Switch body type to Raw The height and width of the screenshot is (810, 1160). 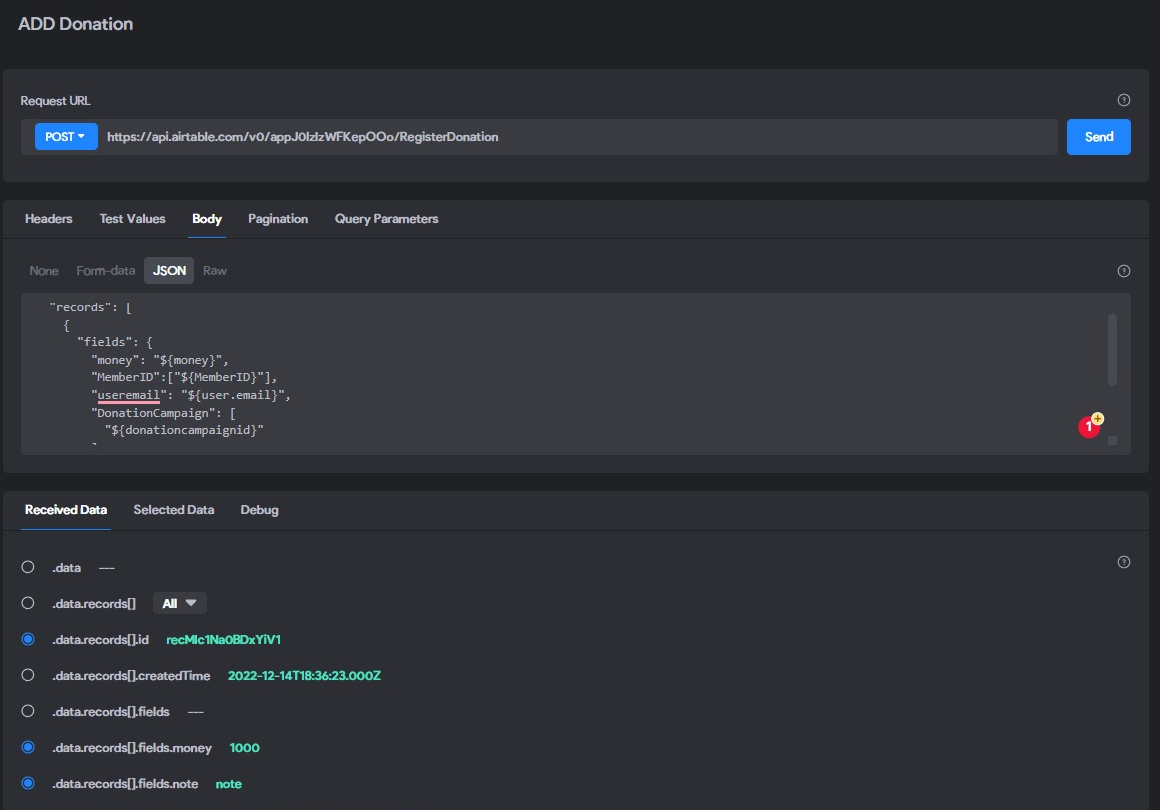click(215, 271)
